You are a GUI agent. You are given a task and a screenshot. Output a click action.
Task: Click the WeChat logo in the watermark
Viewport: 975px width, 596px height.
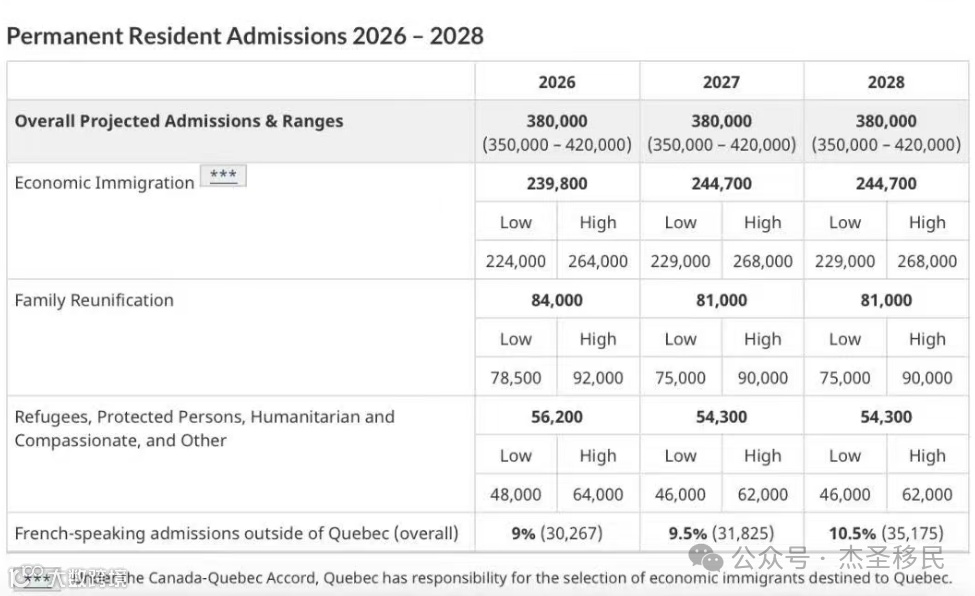pyautogui.click(x=712, y=556)
